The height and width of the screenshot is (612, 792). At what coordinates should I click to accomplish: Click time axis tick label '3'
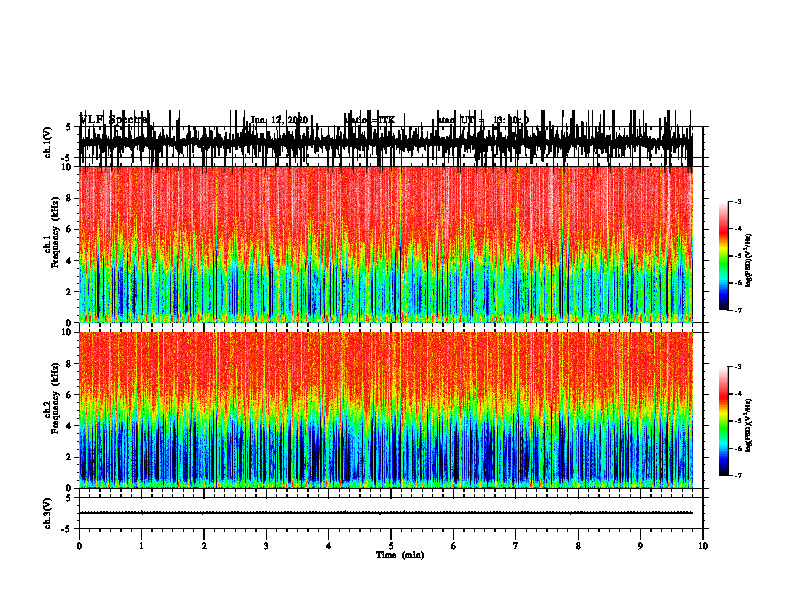(x=266, y=546)
